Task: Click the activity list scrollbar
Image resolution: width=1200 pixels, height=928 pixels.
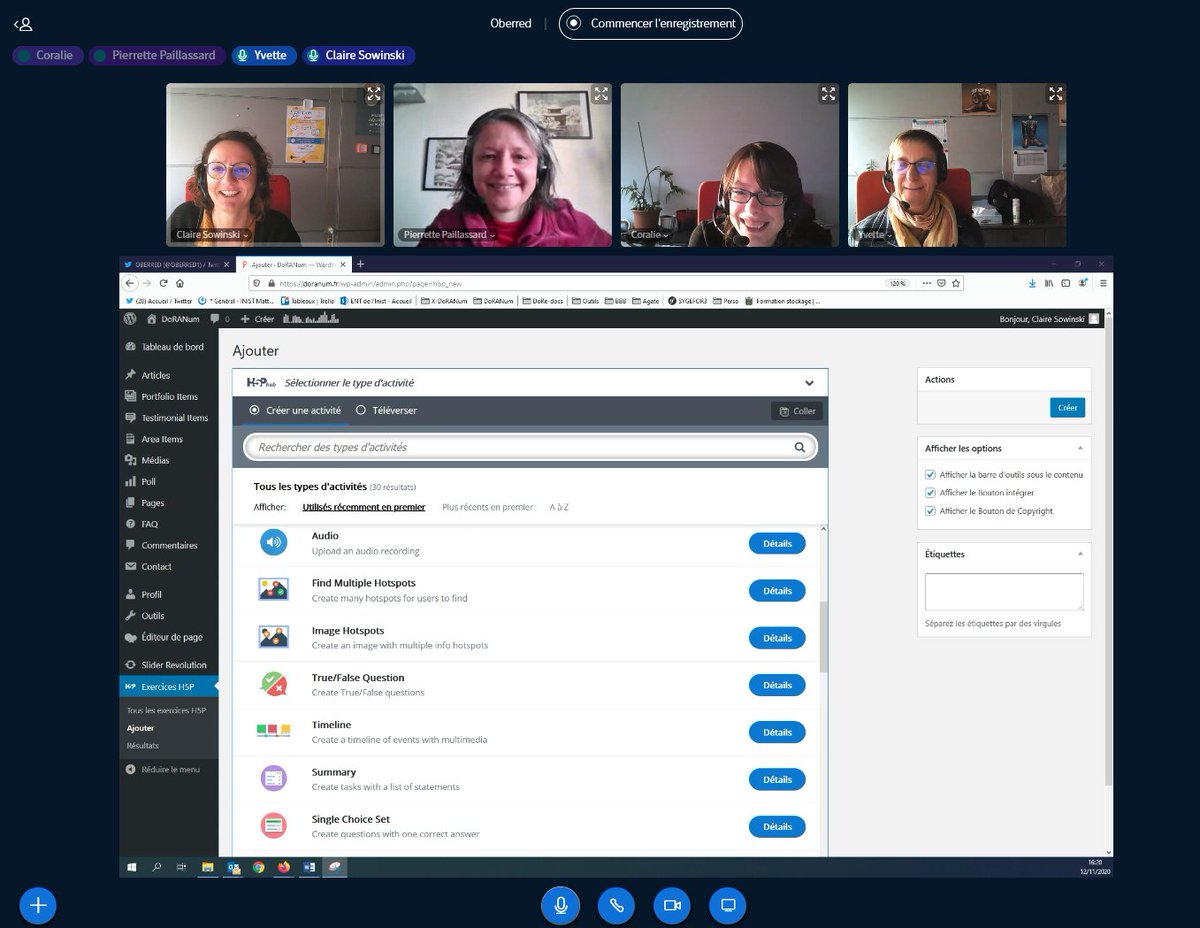Action: click(823, 637)
